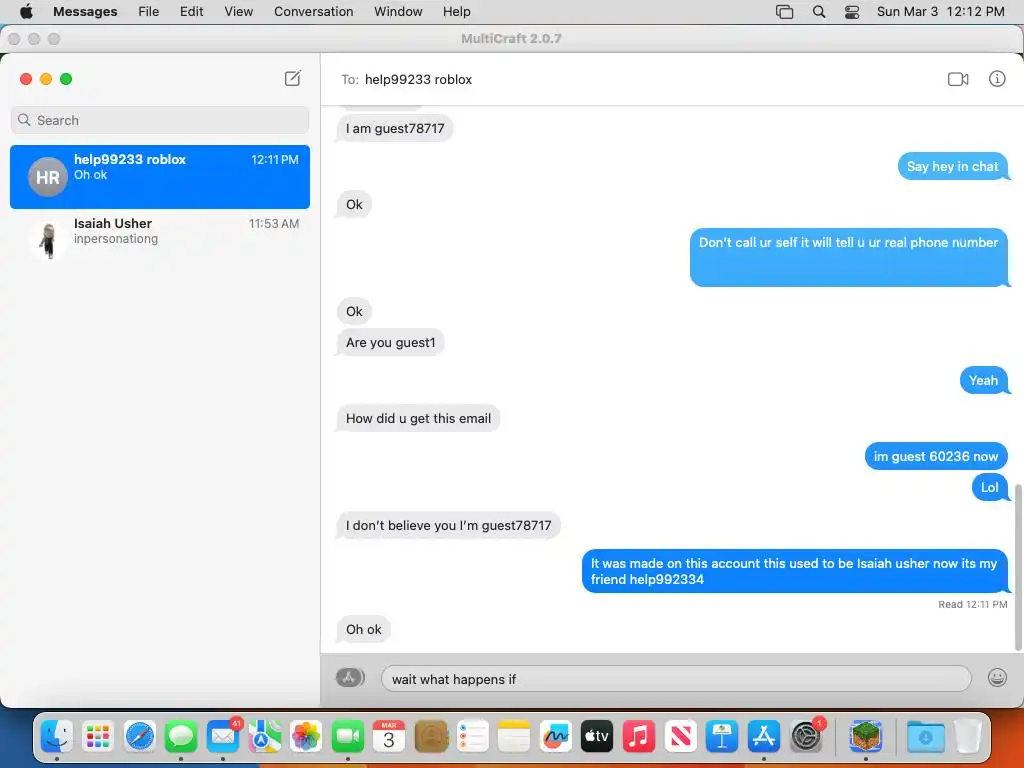The image size is (1024, 768).
Task: Open the Isaiah Usher conversation
Action: click(x=160, y=240)
